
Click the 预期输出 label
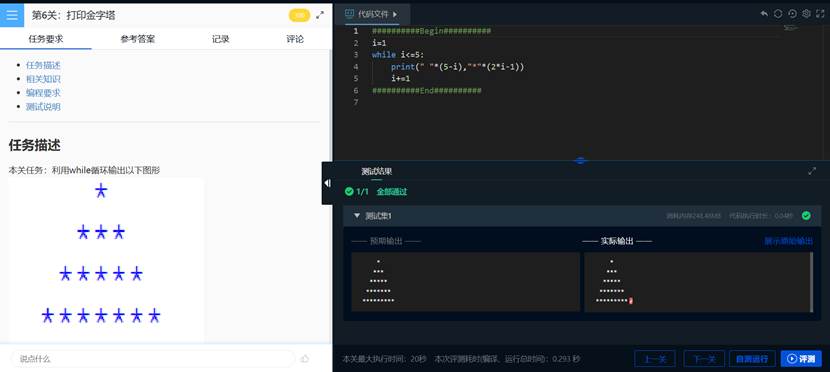[x=386, y=241]
